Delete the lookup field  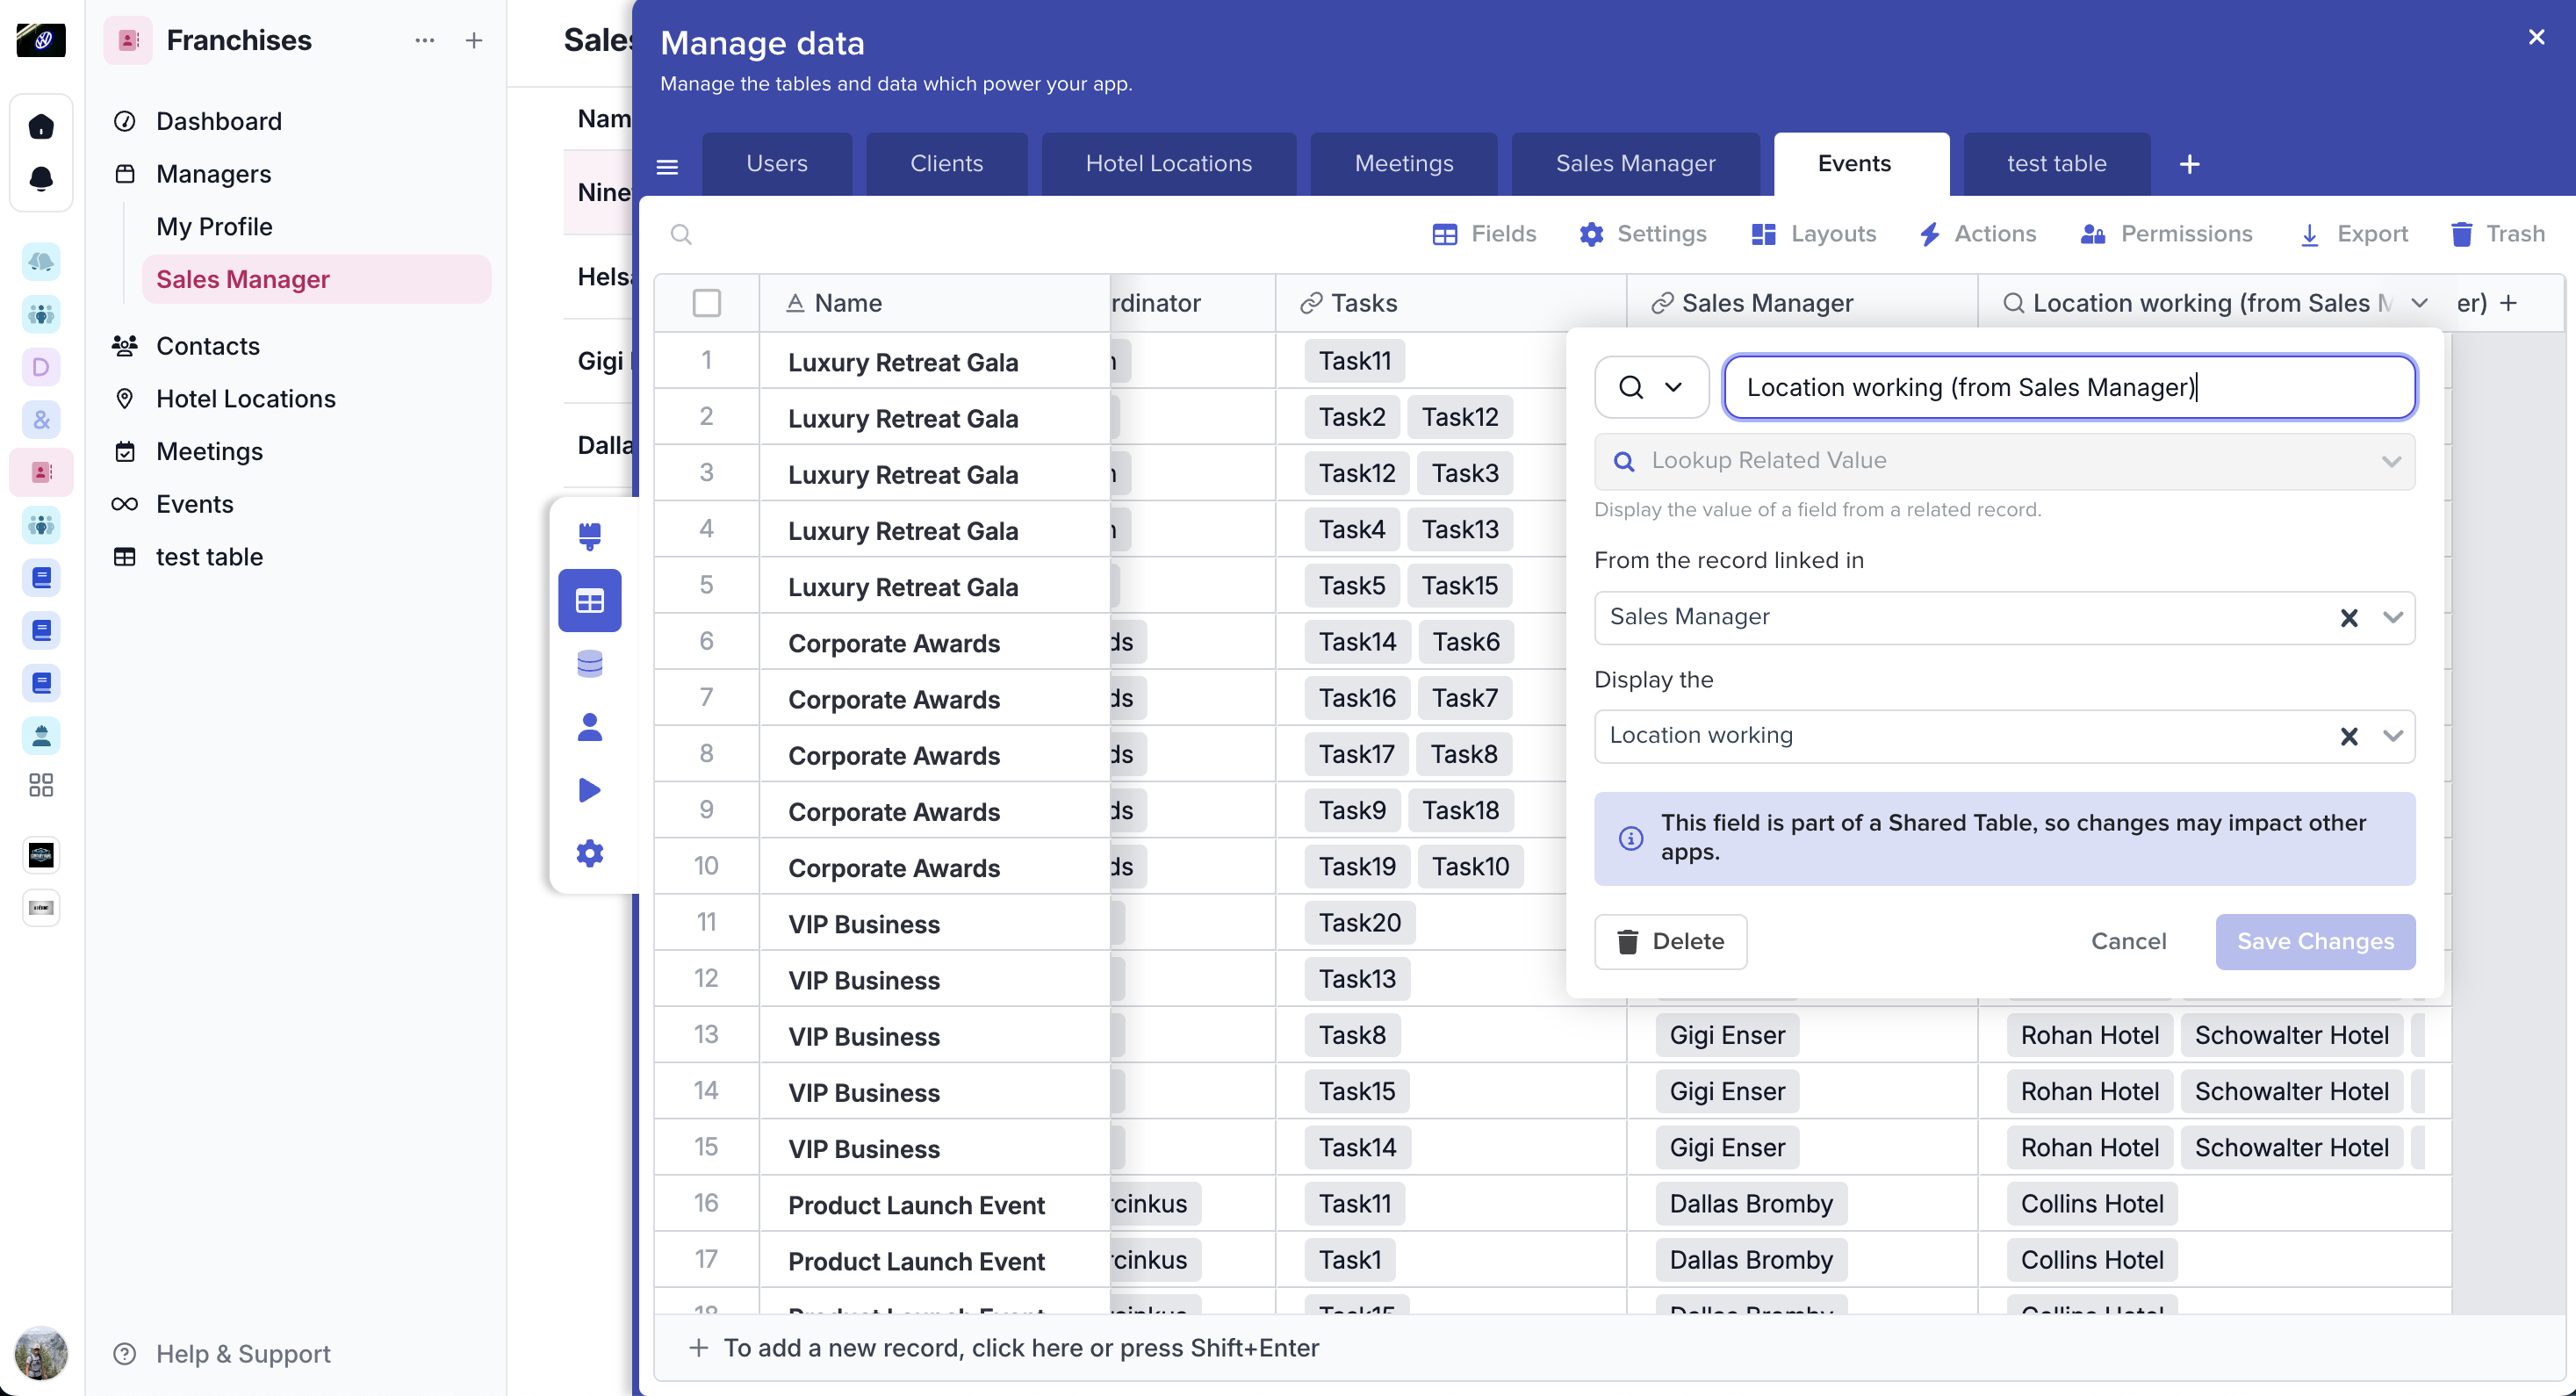(1670, 941)
